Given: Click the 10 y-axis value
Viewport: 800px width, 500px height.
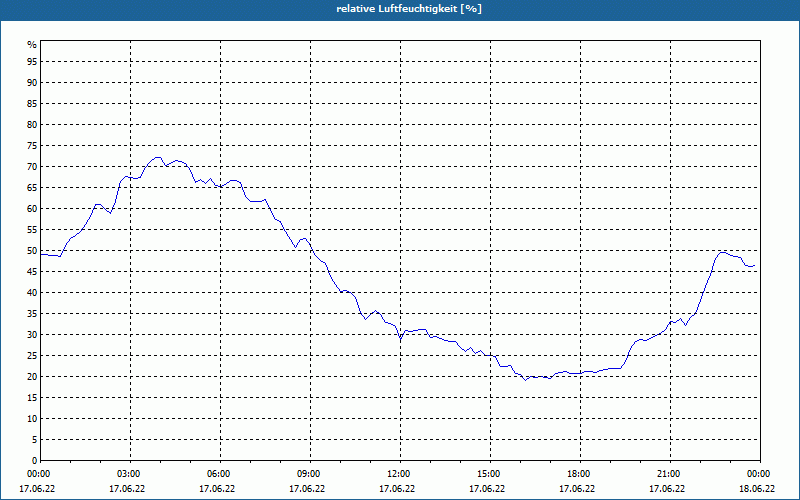Looking at the screenshot, I should tap(32, 419).
